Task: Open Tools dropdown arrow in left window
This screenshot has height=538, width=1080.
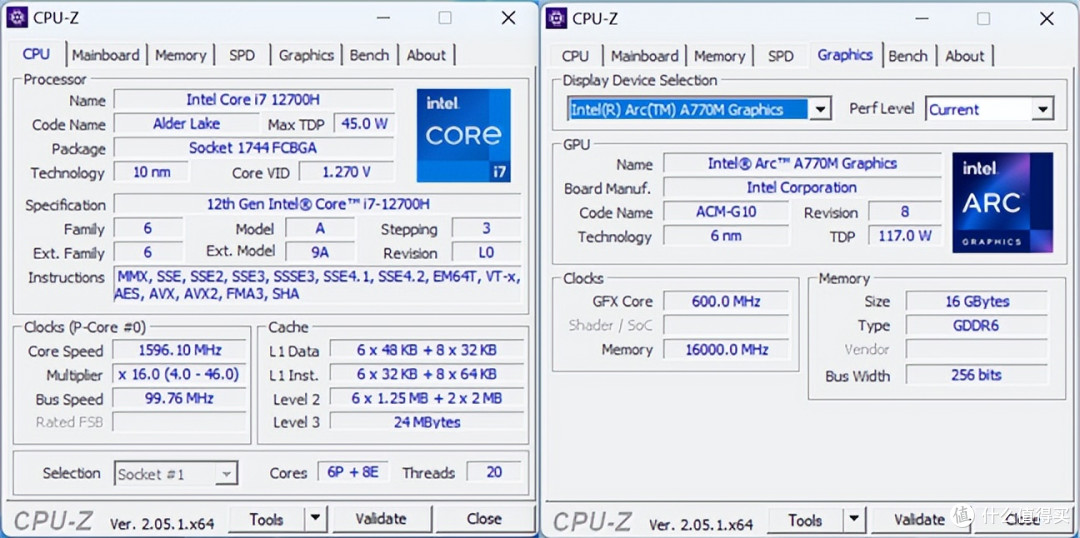Action: click(x=315, y=518)
